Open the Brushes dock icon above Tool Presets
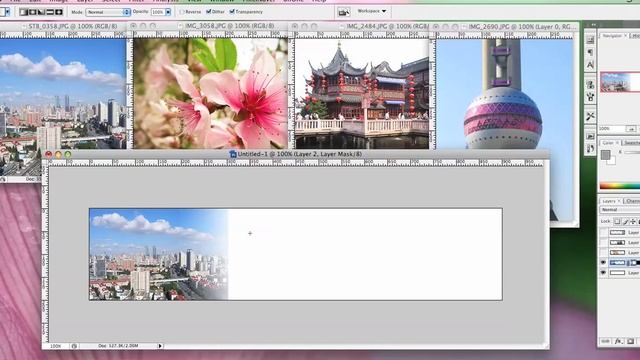This screenshot has height=360, width=640. (x=590, y=97)
